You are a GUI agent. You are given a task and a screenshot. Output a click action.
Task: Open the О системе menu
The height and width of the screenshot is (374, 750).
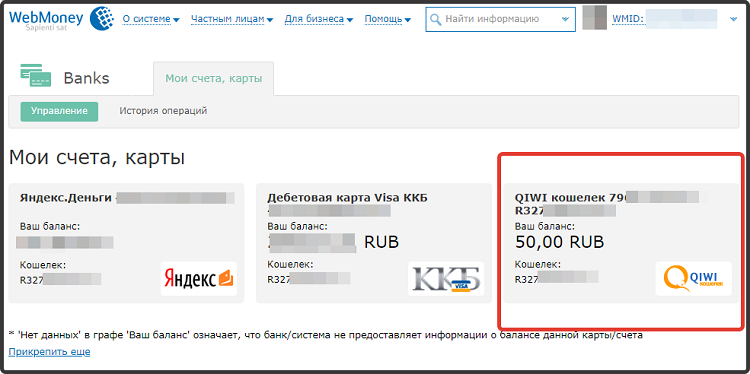tap(151, 19)
